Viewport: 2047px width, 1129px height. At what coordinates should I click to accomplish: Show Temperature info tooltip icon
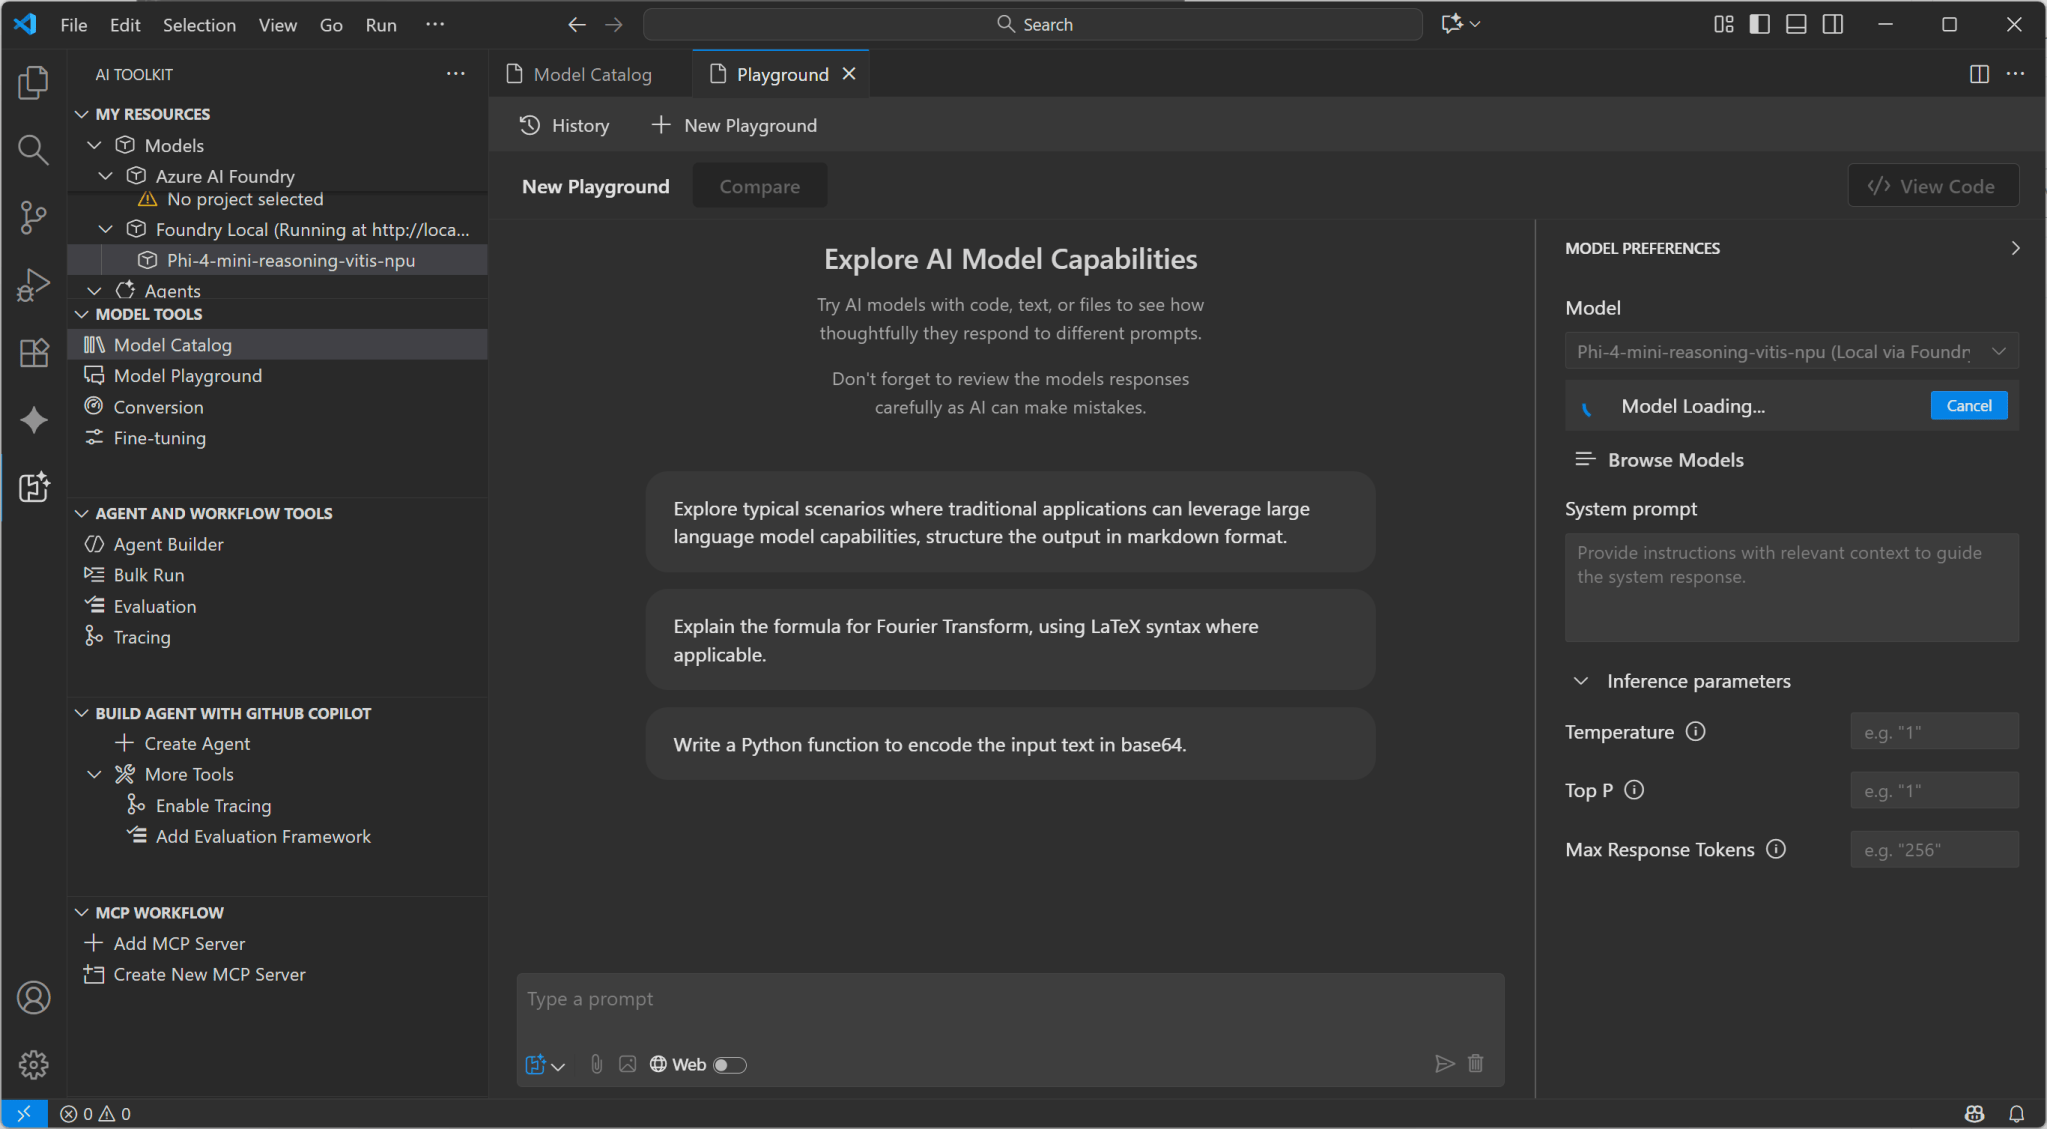[x=1695, y=732]
